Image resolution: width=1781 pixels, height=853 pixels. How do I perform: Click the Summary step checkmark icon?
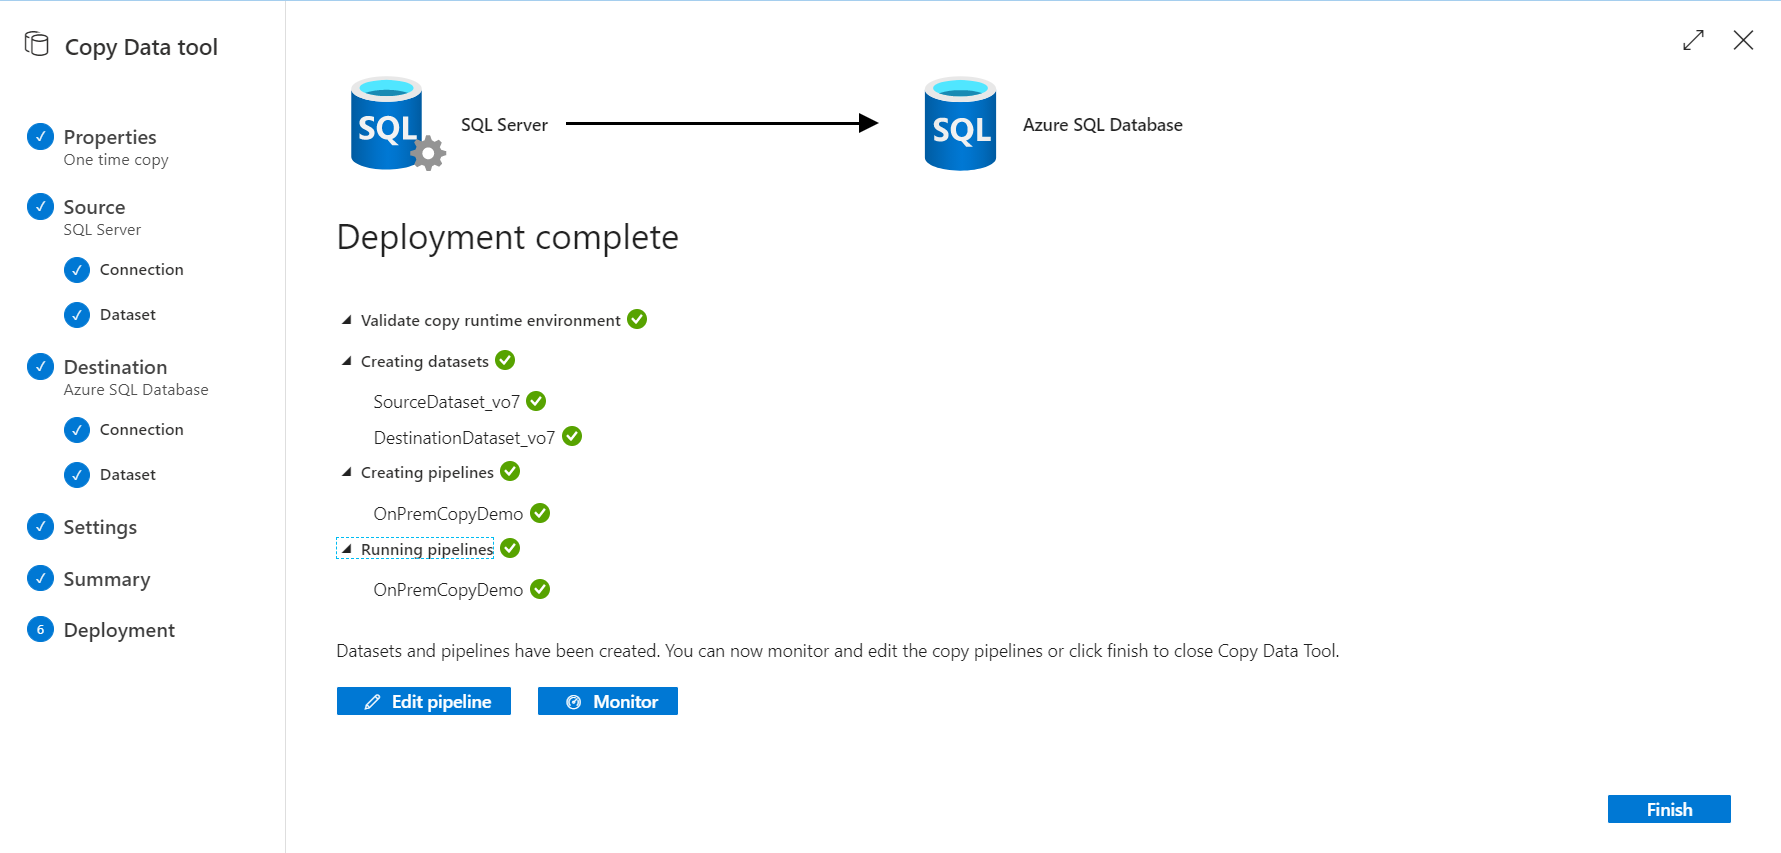40,578
